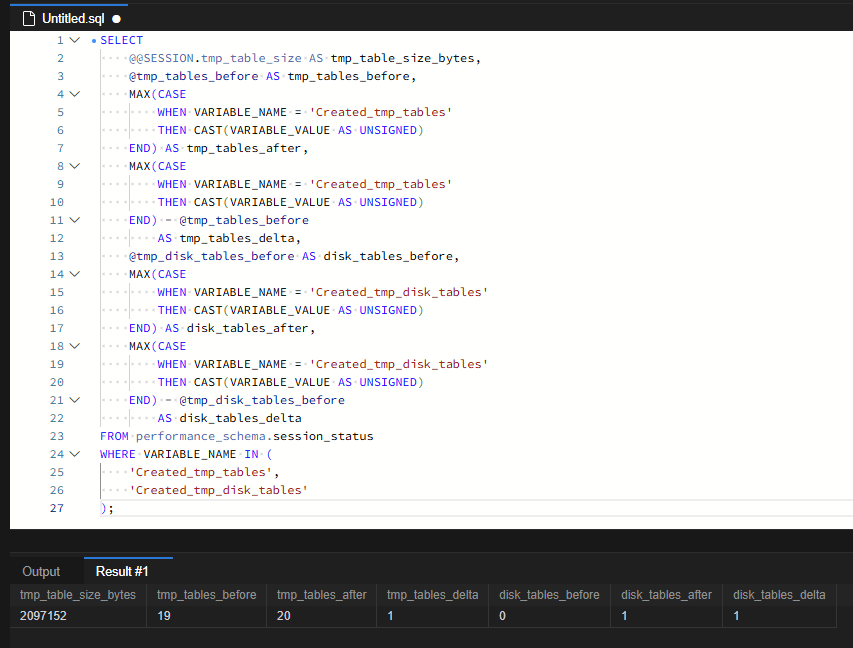Select the cell with value 2097152

[x=78, y=616]
